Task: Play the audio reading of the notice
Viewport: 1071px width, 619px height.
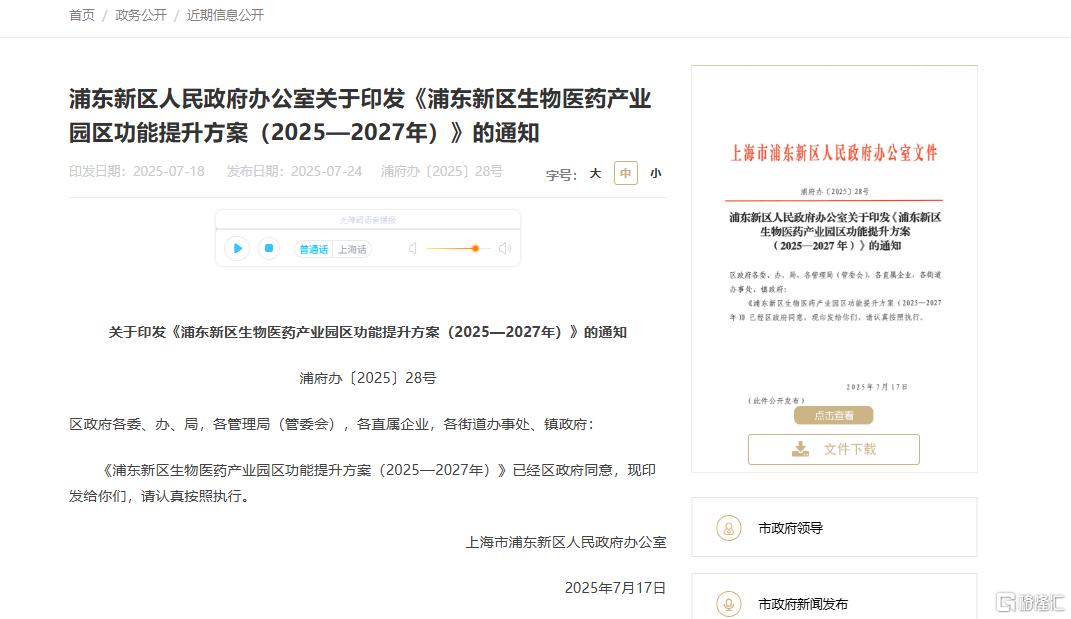Action: [x=237, y=248]
